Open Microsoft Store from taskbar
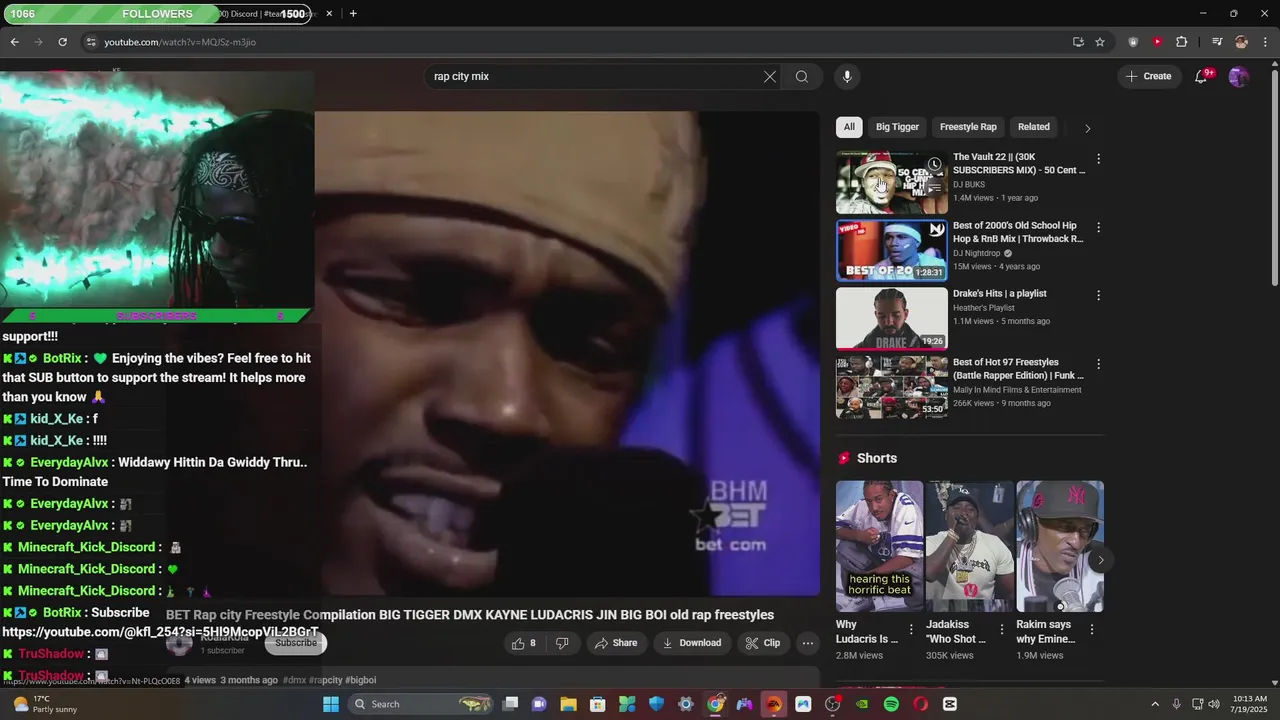This screenshot has width=1280, height=720. pyautogui.click(x=597, y=704)
